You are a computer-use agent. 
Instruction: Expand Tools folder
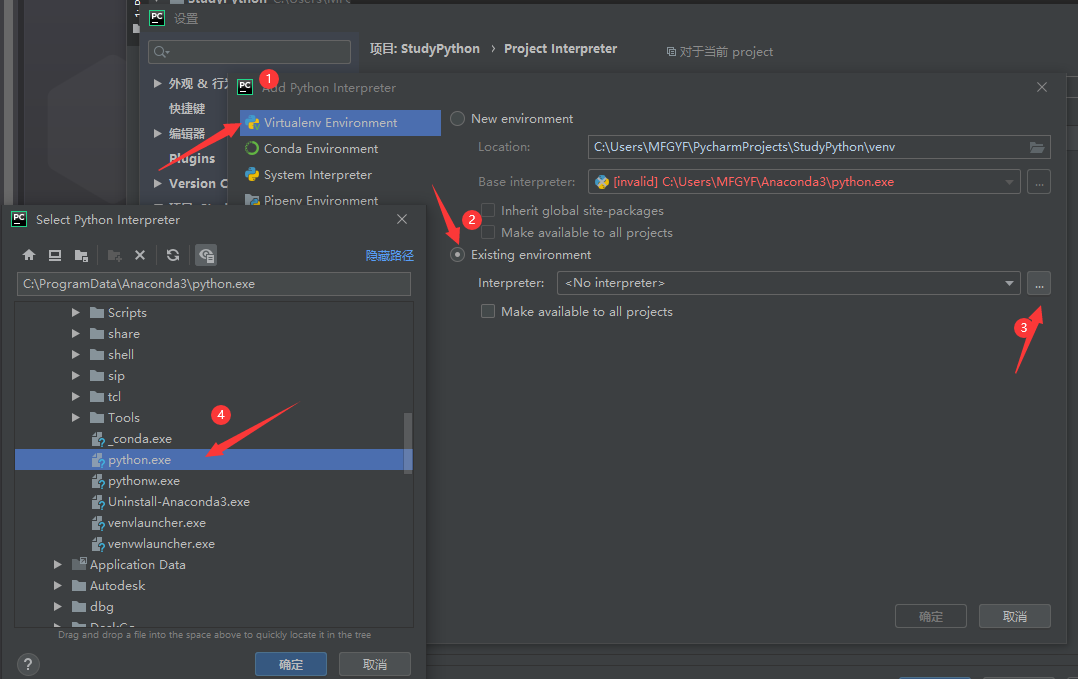(x=76, y=417)
